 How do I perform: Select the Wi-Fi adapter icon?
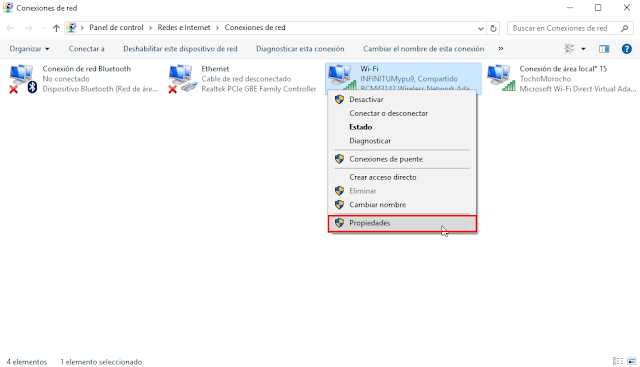pyautogui.click(x=342, y=78)
